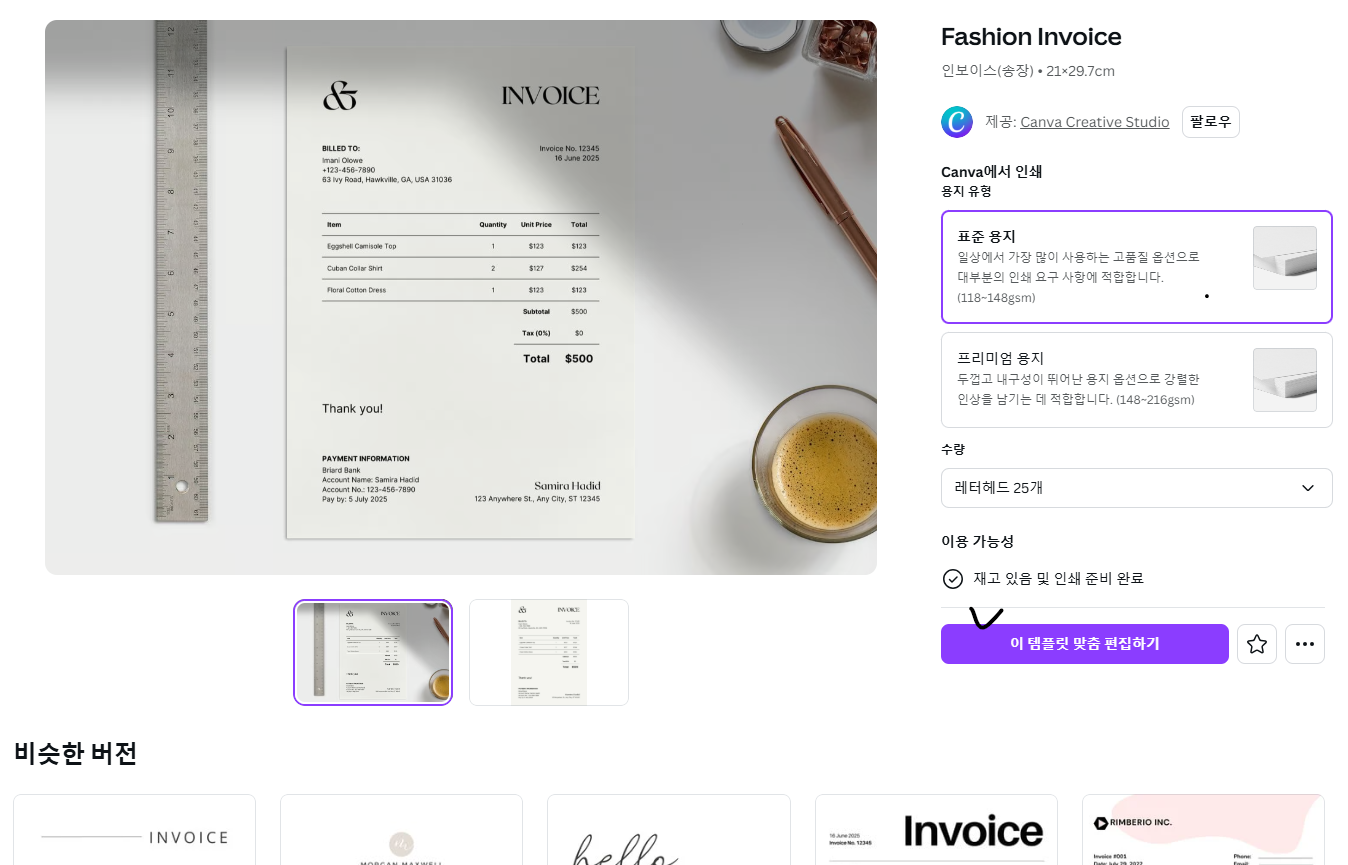Open the Canva Creative Studio link
The height and width of the screenshot is (865, 1348).
tap(1094, 122)
